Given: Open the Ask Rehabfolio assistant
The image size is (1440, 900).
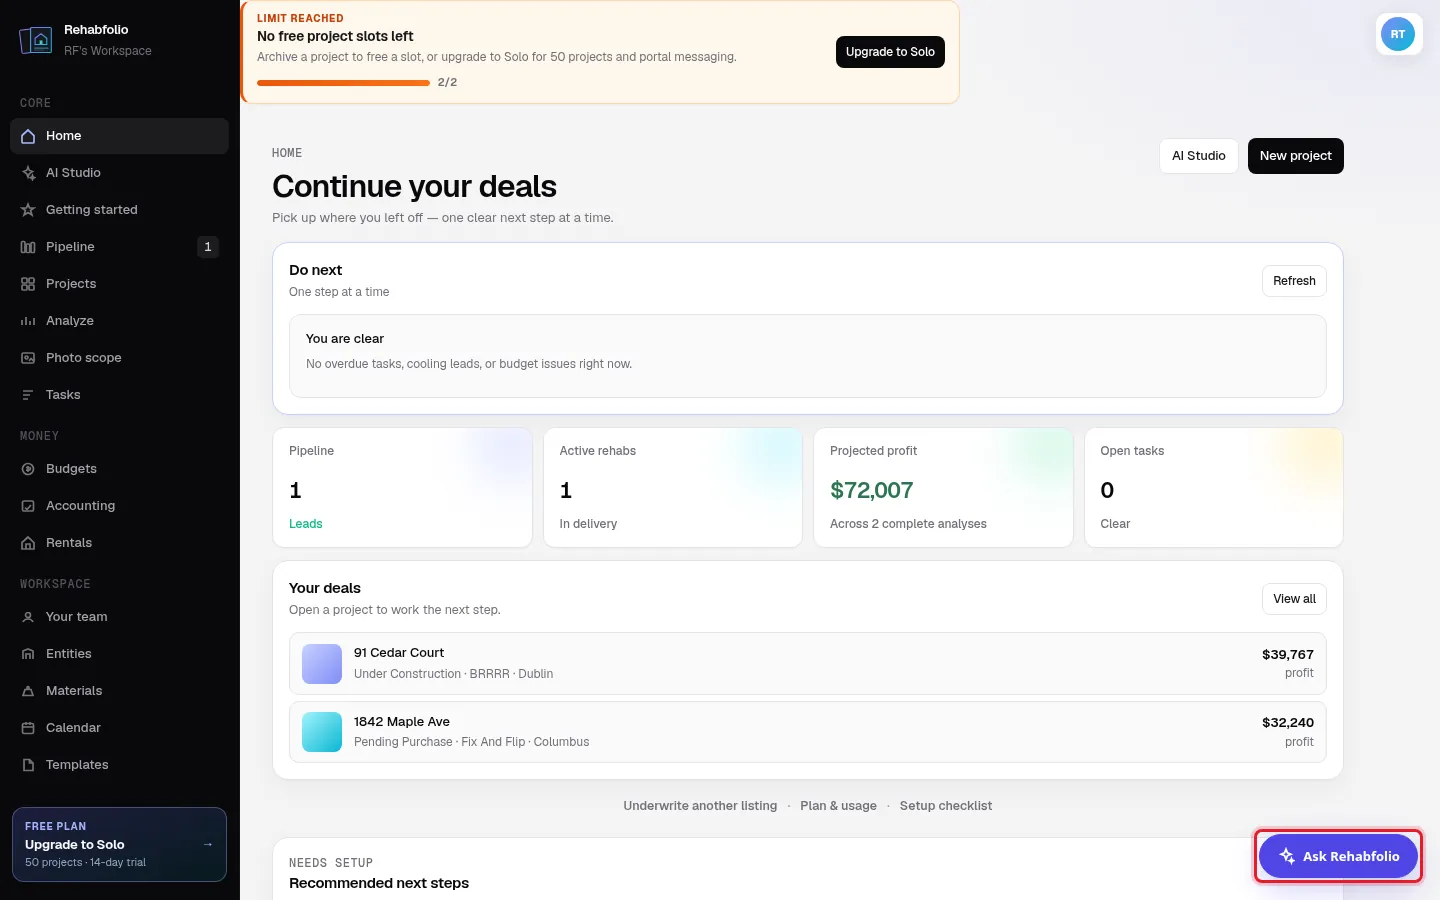Looking at the screenshot, I should pos(1338,856).
